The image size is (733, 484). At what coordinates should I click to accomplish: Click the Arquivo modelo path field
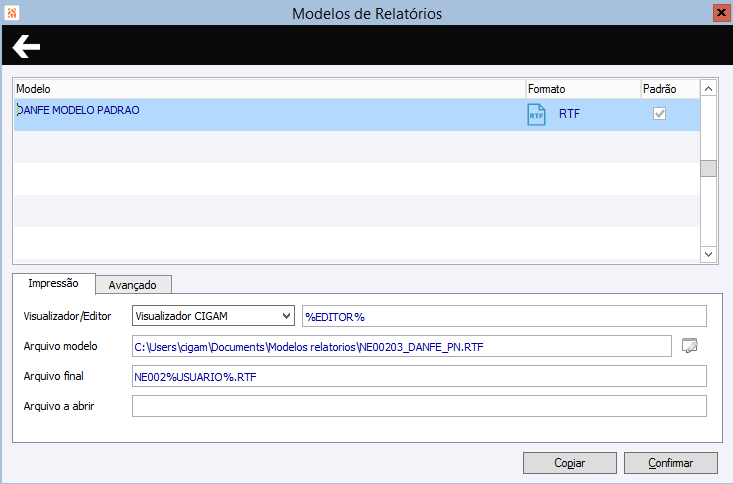coord(402,347)
